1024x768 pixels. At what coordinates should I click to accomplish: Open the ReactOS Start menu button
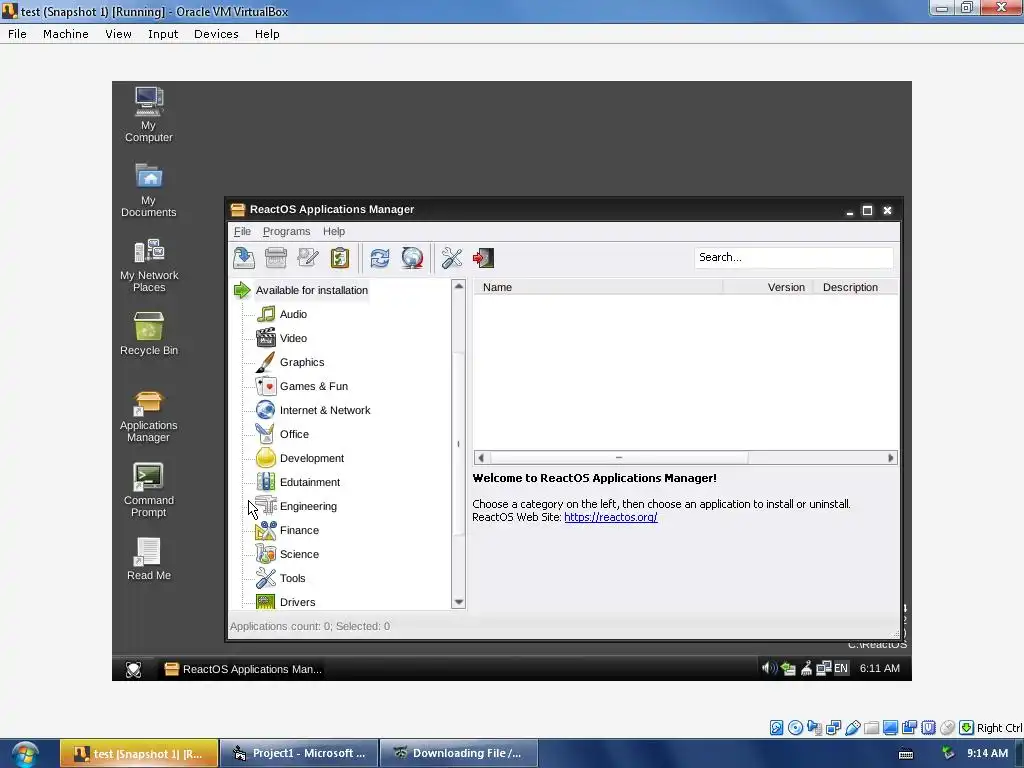click(133, 669)
